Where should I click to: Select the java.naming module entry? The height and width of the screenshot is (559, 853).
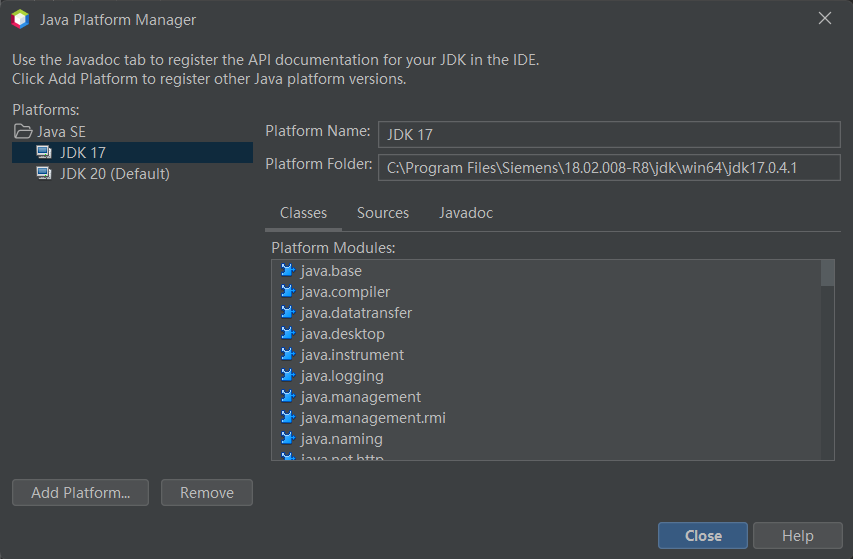coord(341,439)
